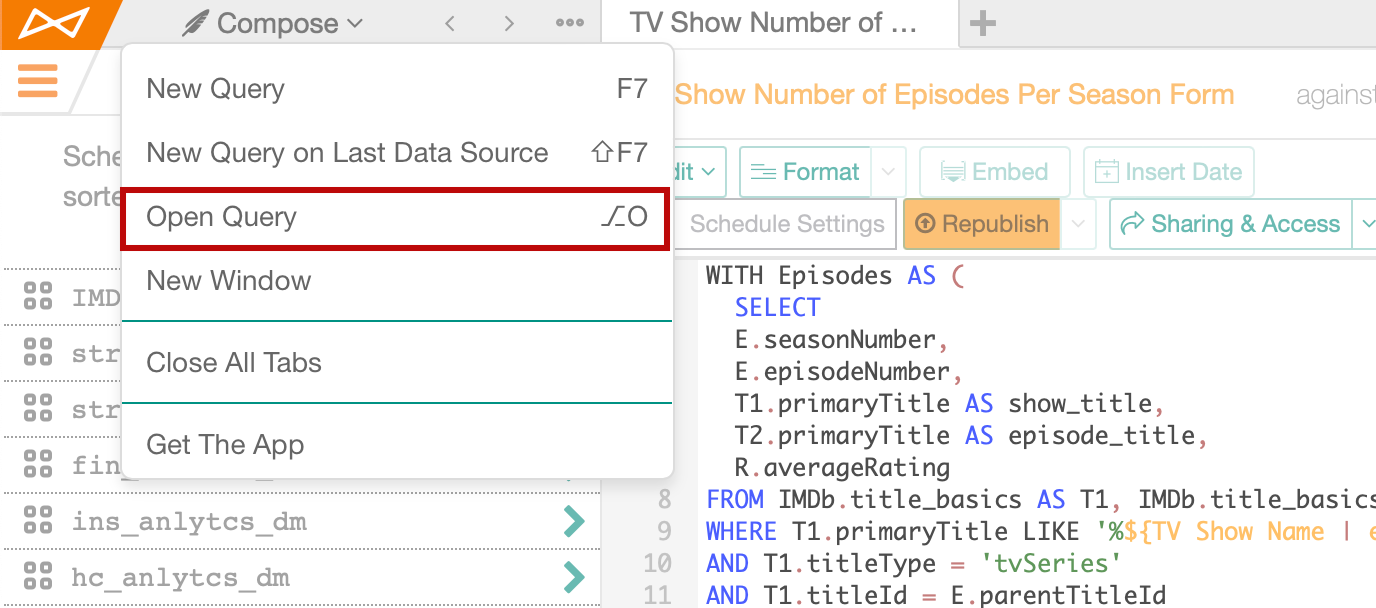Click the AND T1.titleType = 'tvSeries' line

[912, 563]
